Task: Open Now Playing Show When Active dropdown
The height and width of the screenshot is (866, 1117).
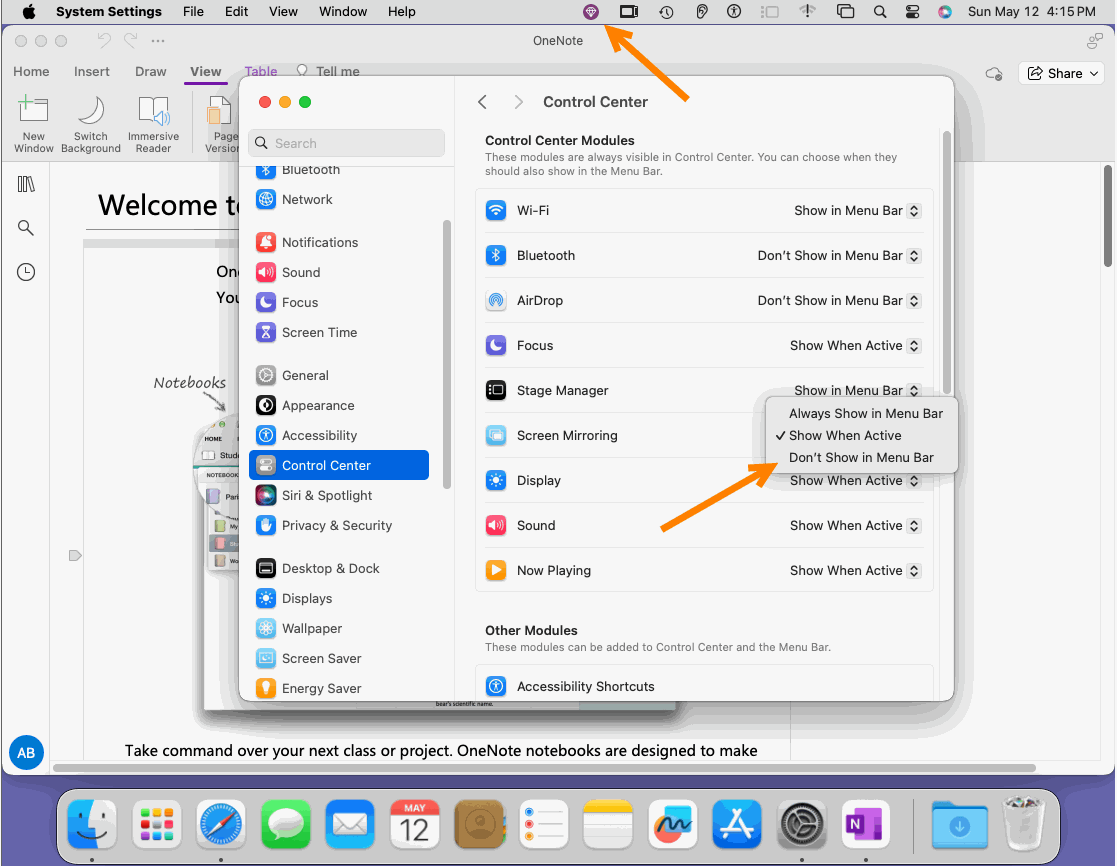Action: point(856,570)
